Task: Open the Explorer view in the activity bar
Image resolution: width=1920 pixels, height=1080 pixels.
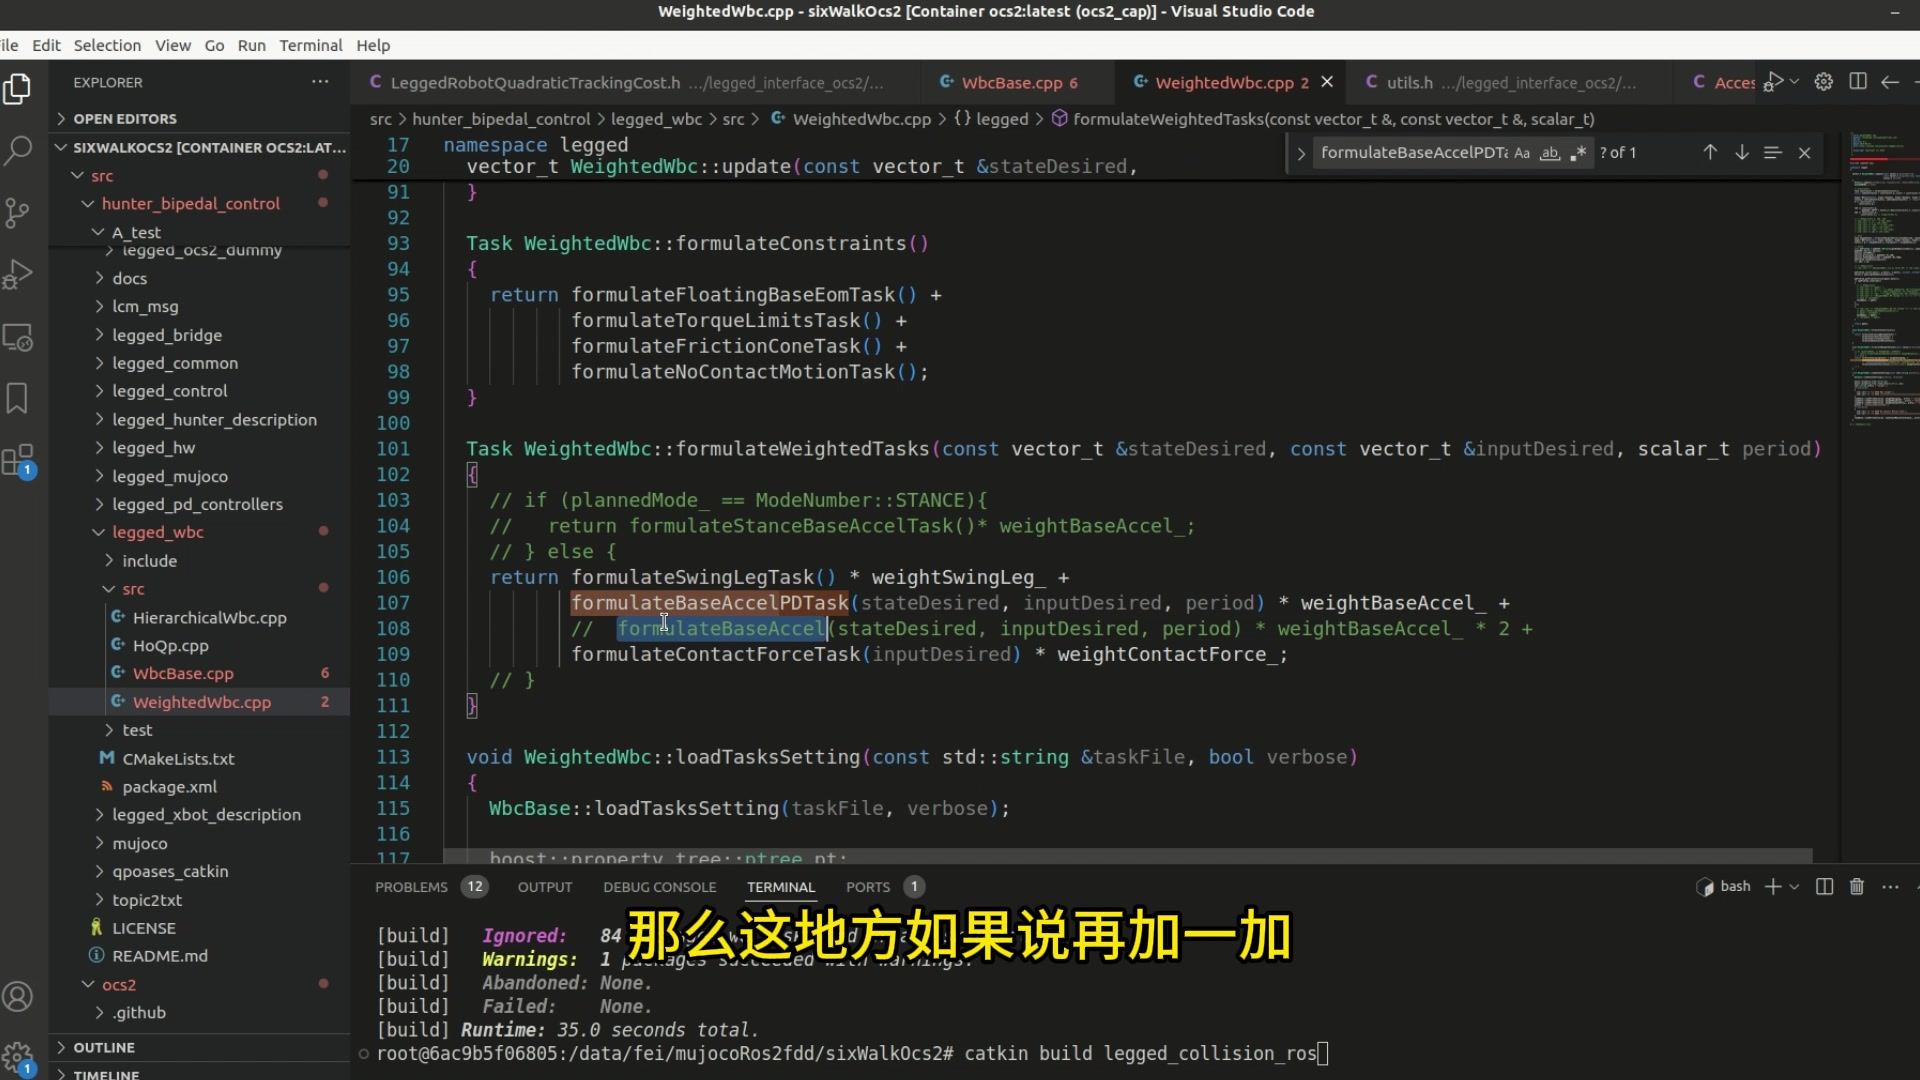Action: 19,89
